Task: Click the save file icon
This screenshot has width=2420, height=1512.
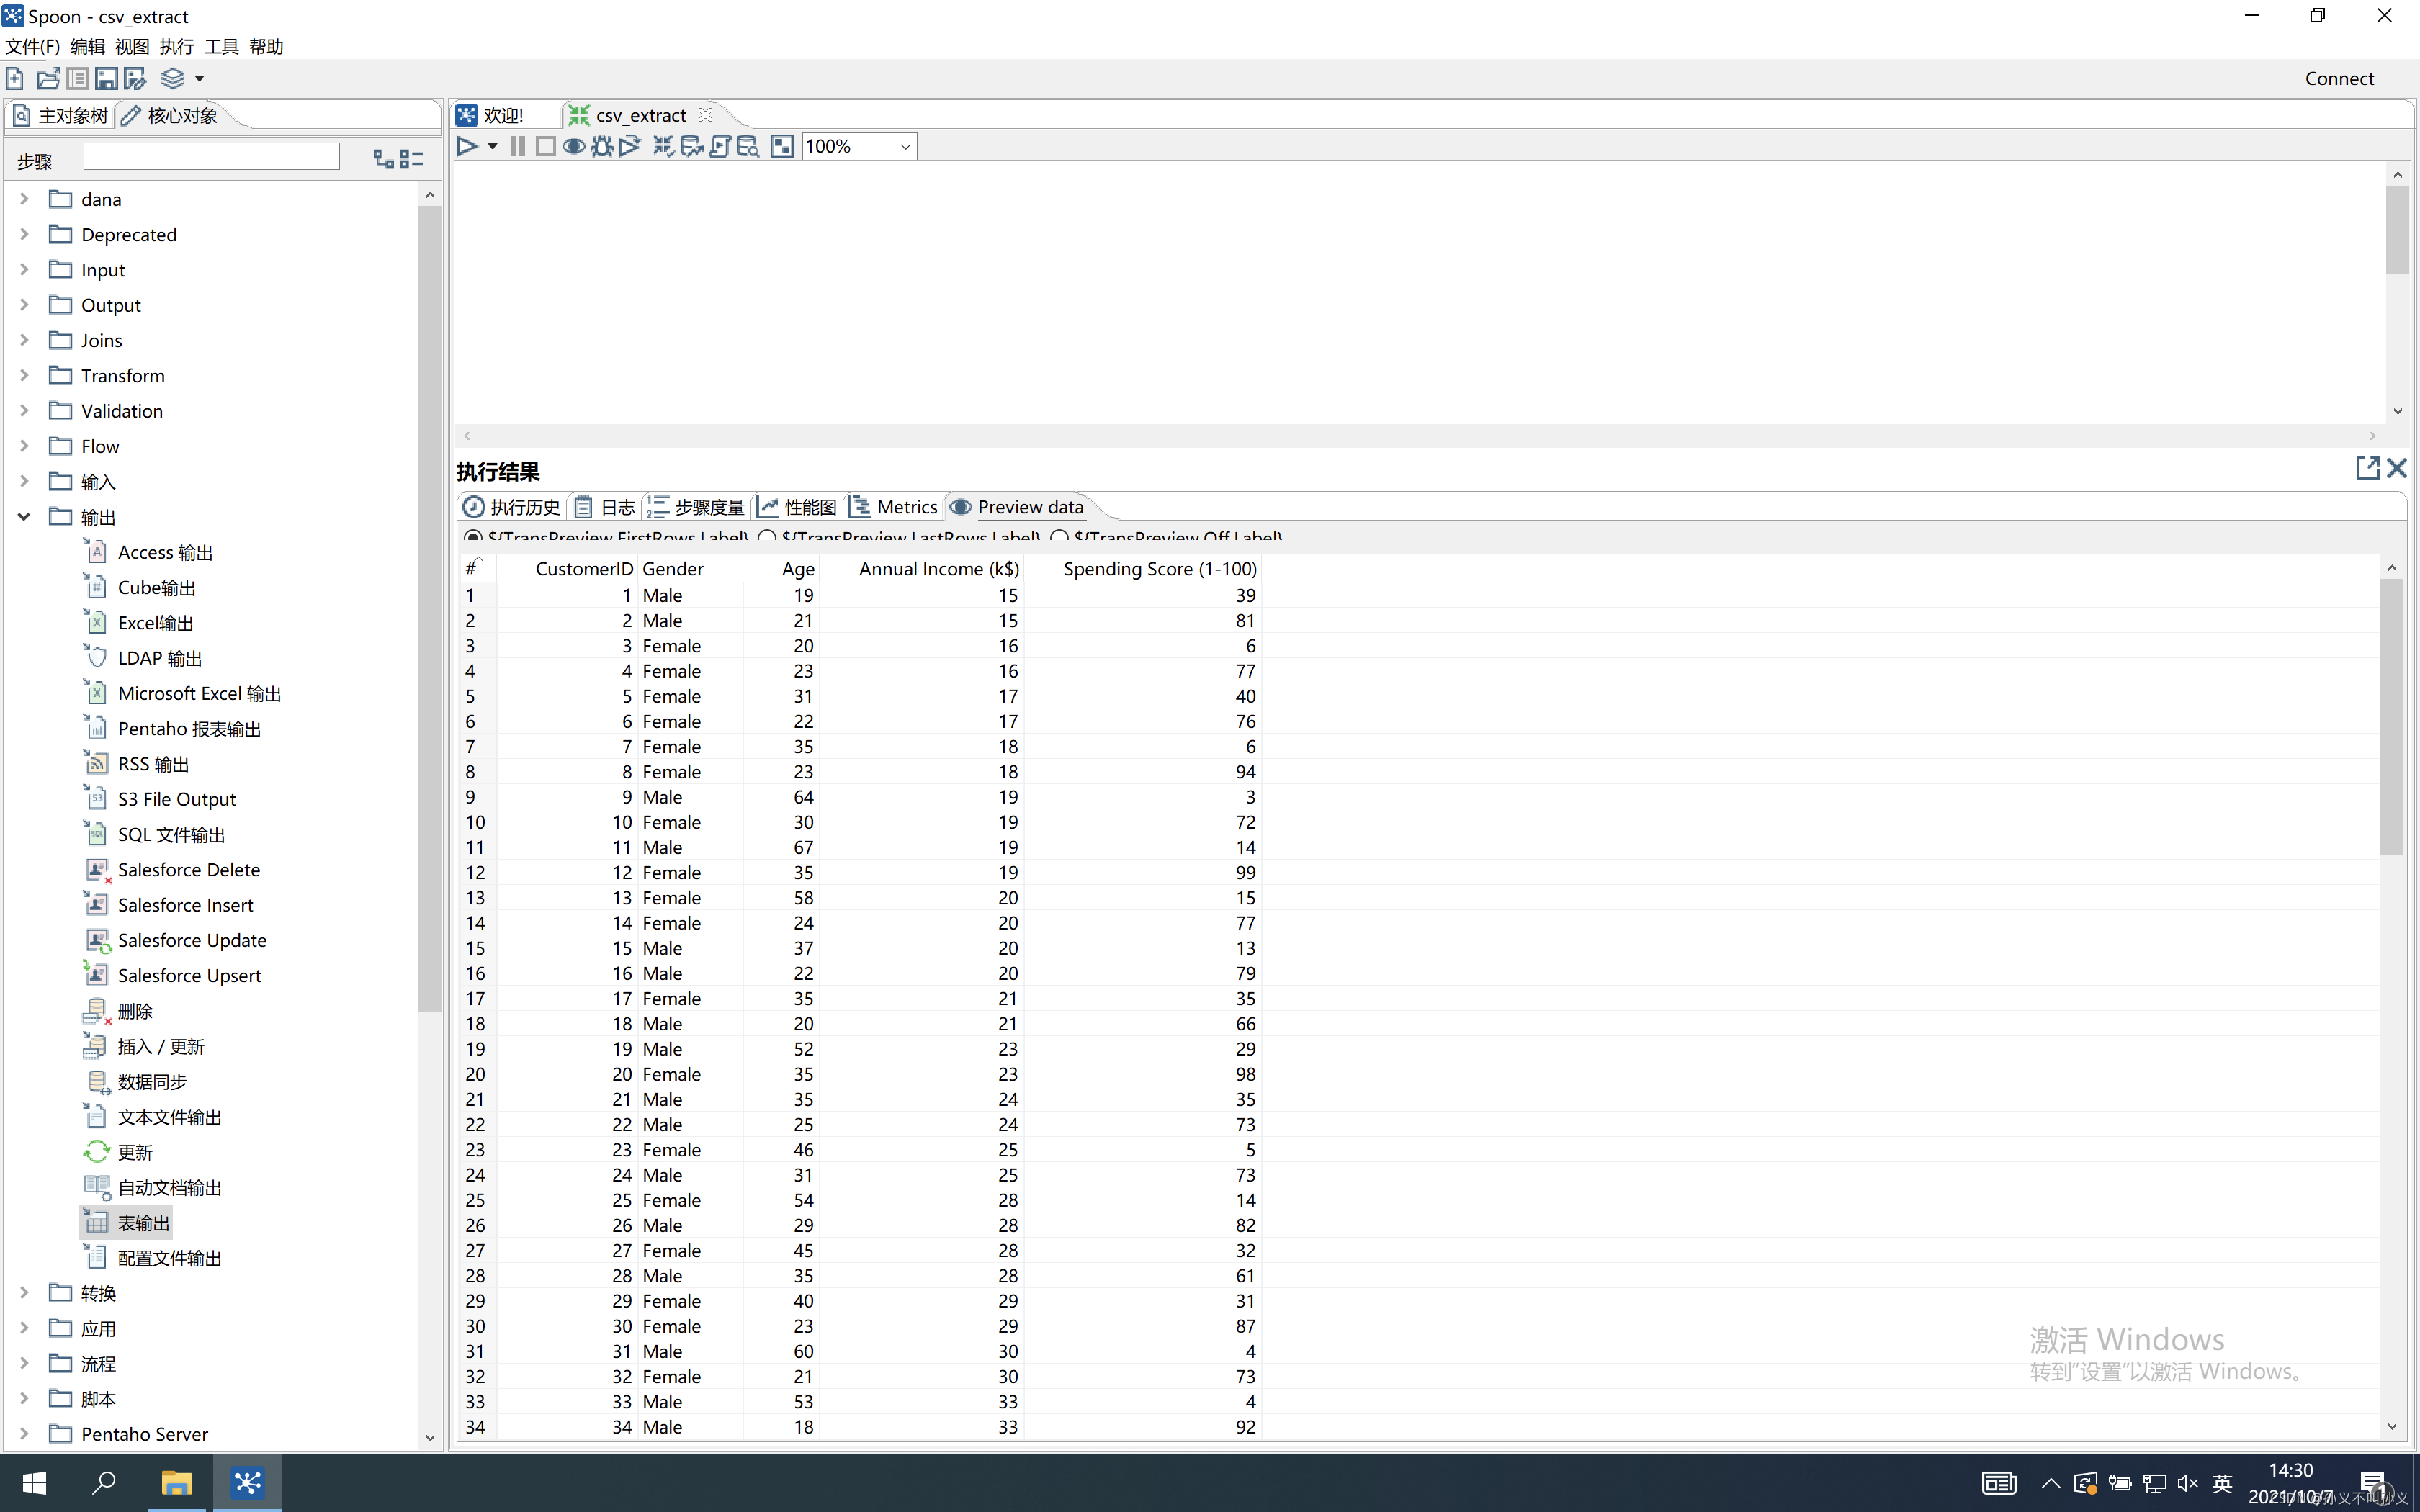Action: [x=106, y=78]
